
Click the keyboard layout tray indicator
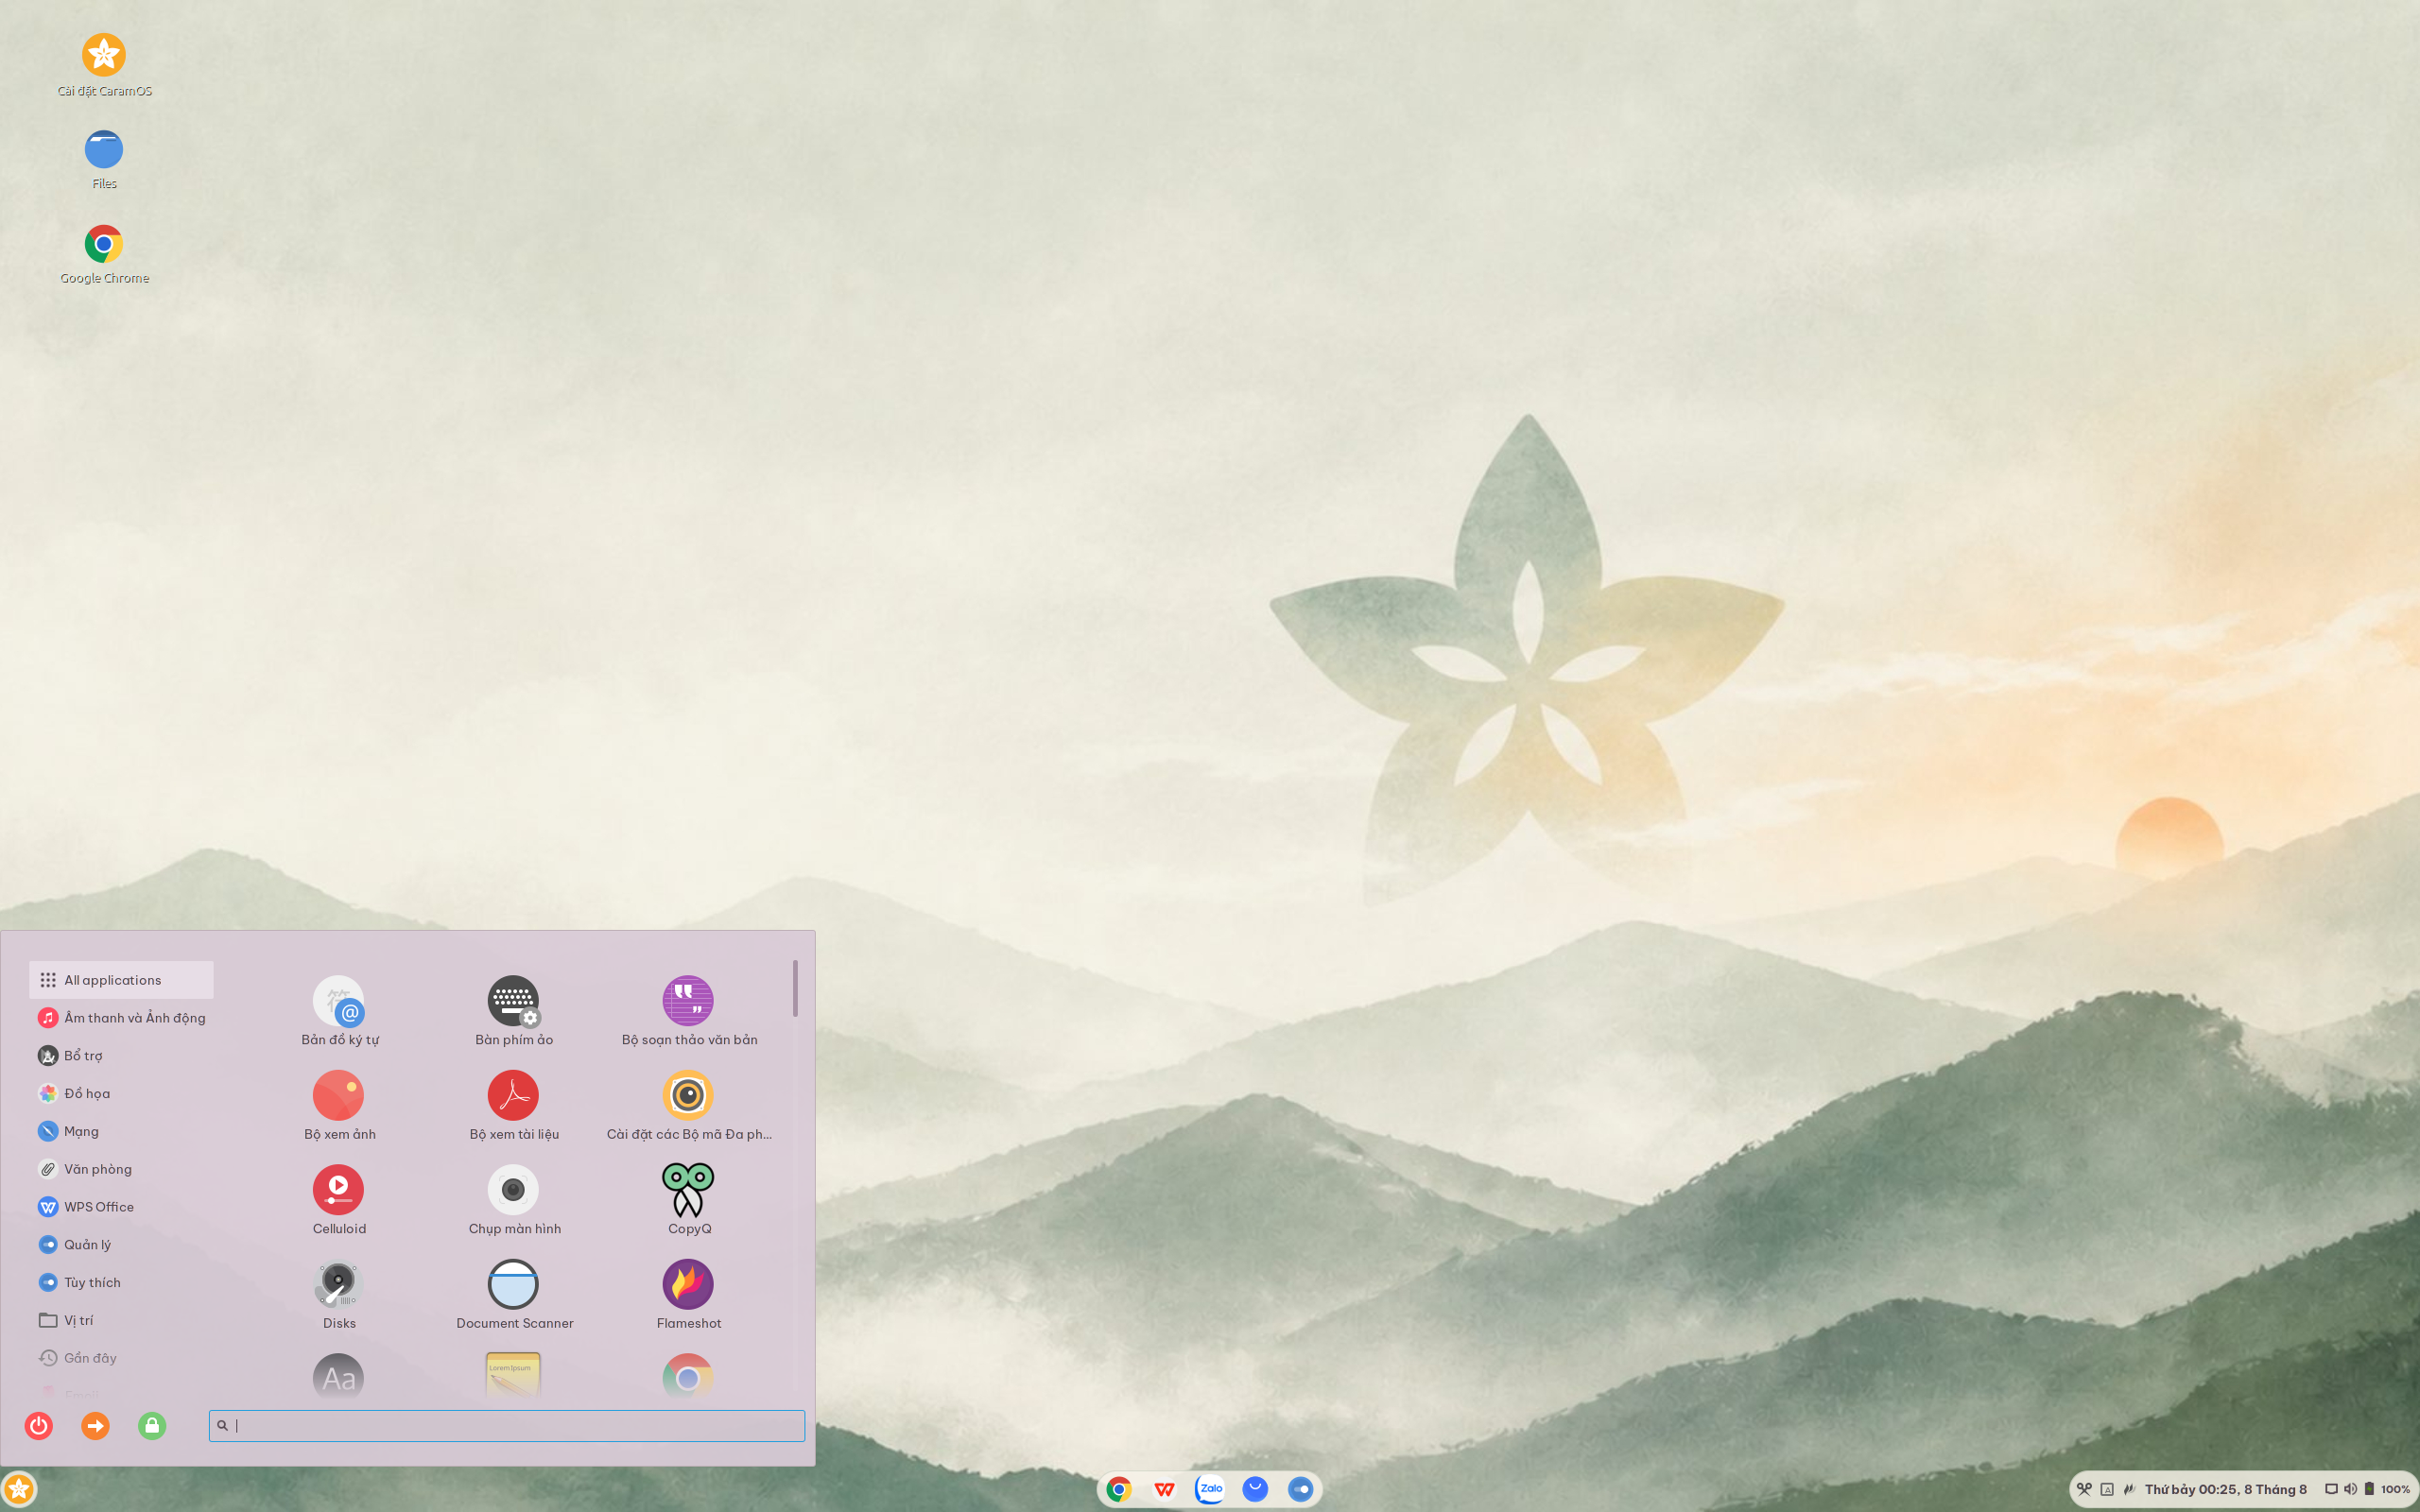pyautogui.click(x=2107, y=1489)
